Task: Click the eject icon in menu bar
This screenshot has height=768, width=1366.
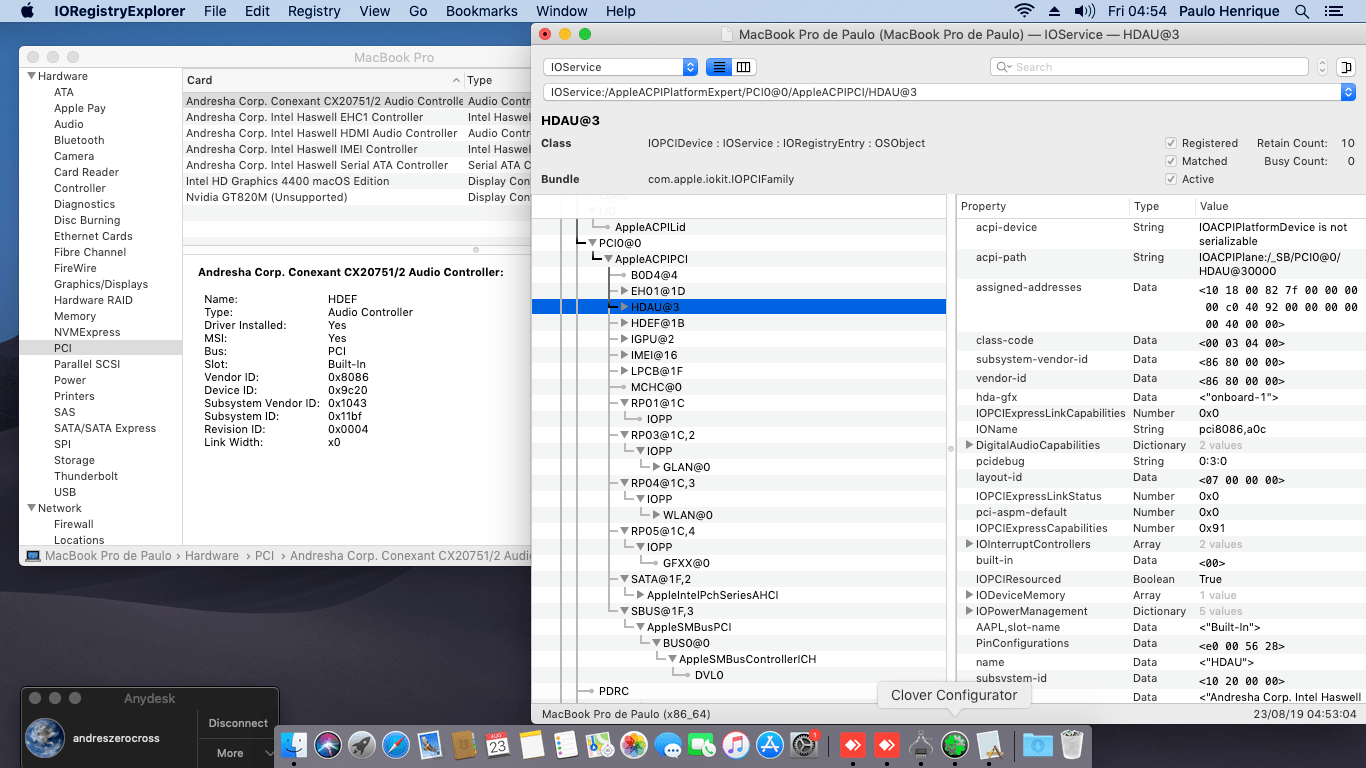Action: point(1054,11)
